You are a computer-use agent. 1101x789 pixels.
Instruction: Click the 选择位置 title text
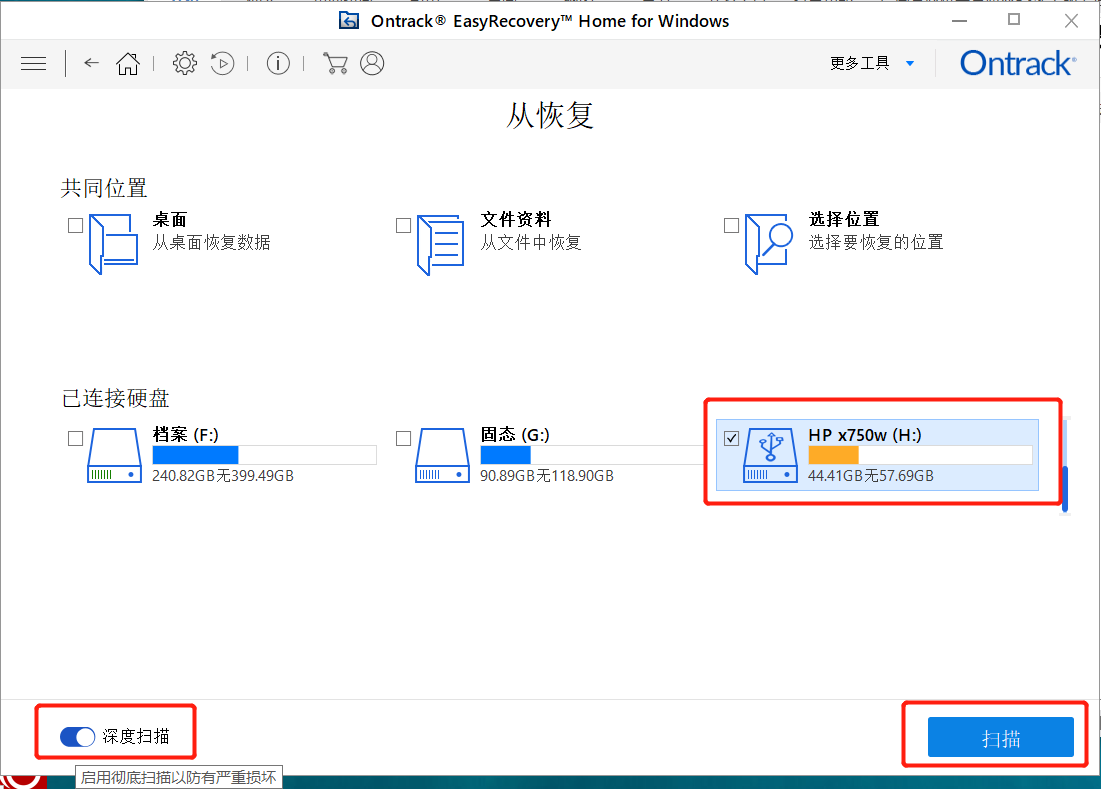[844, 220]
